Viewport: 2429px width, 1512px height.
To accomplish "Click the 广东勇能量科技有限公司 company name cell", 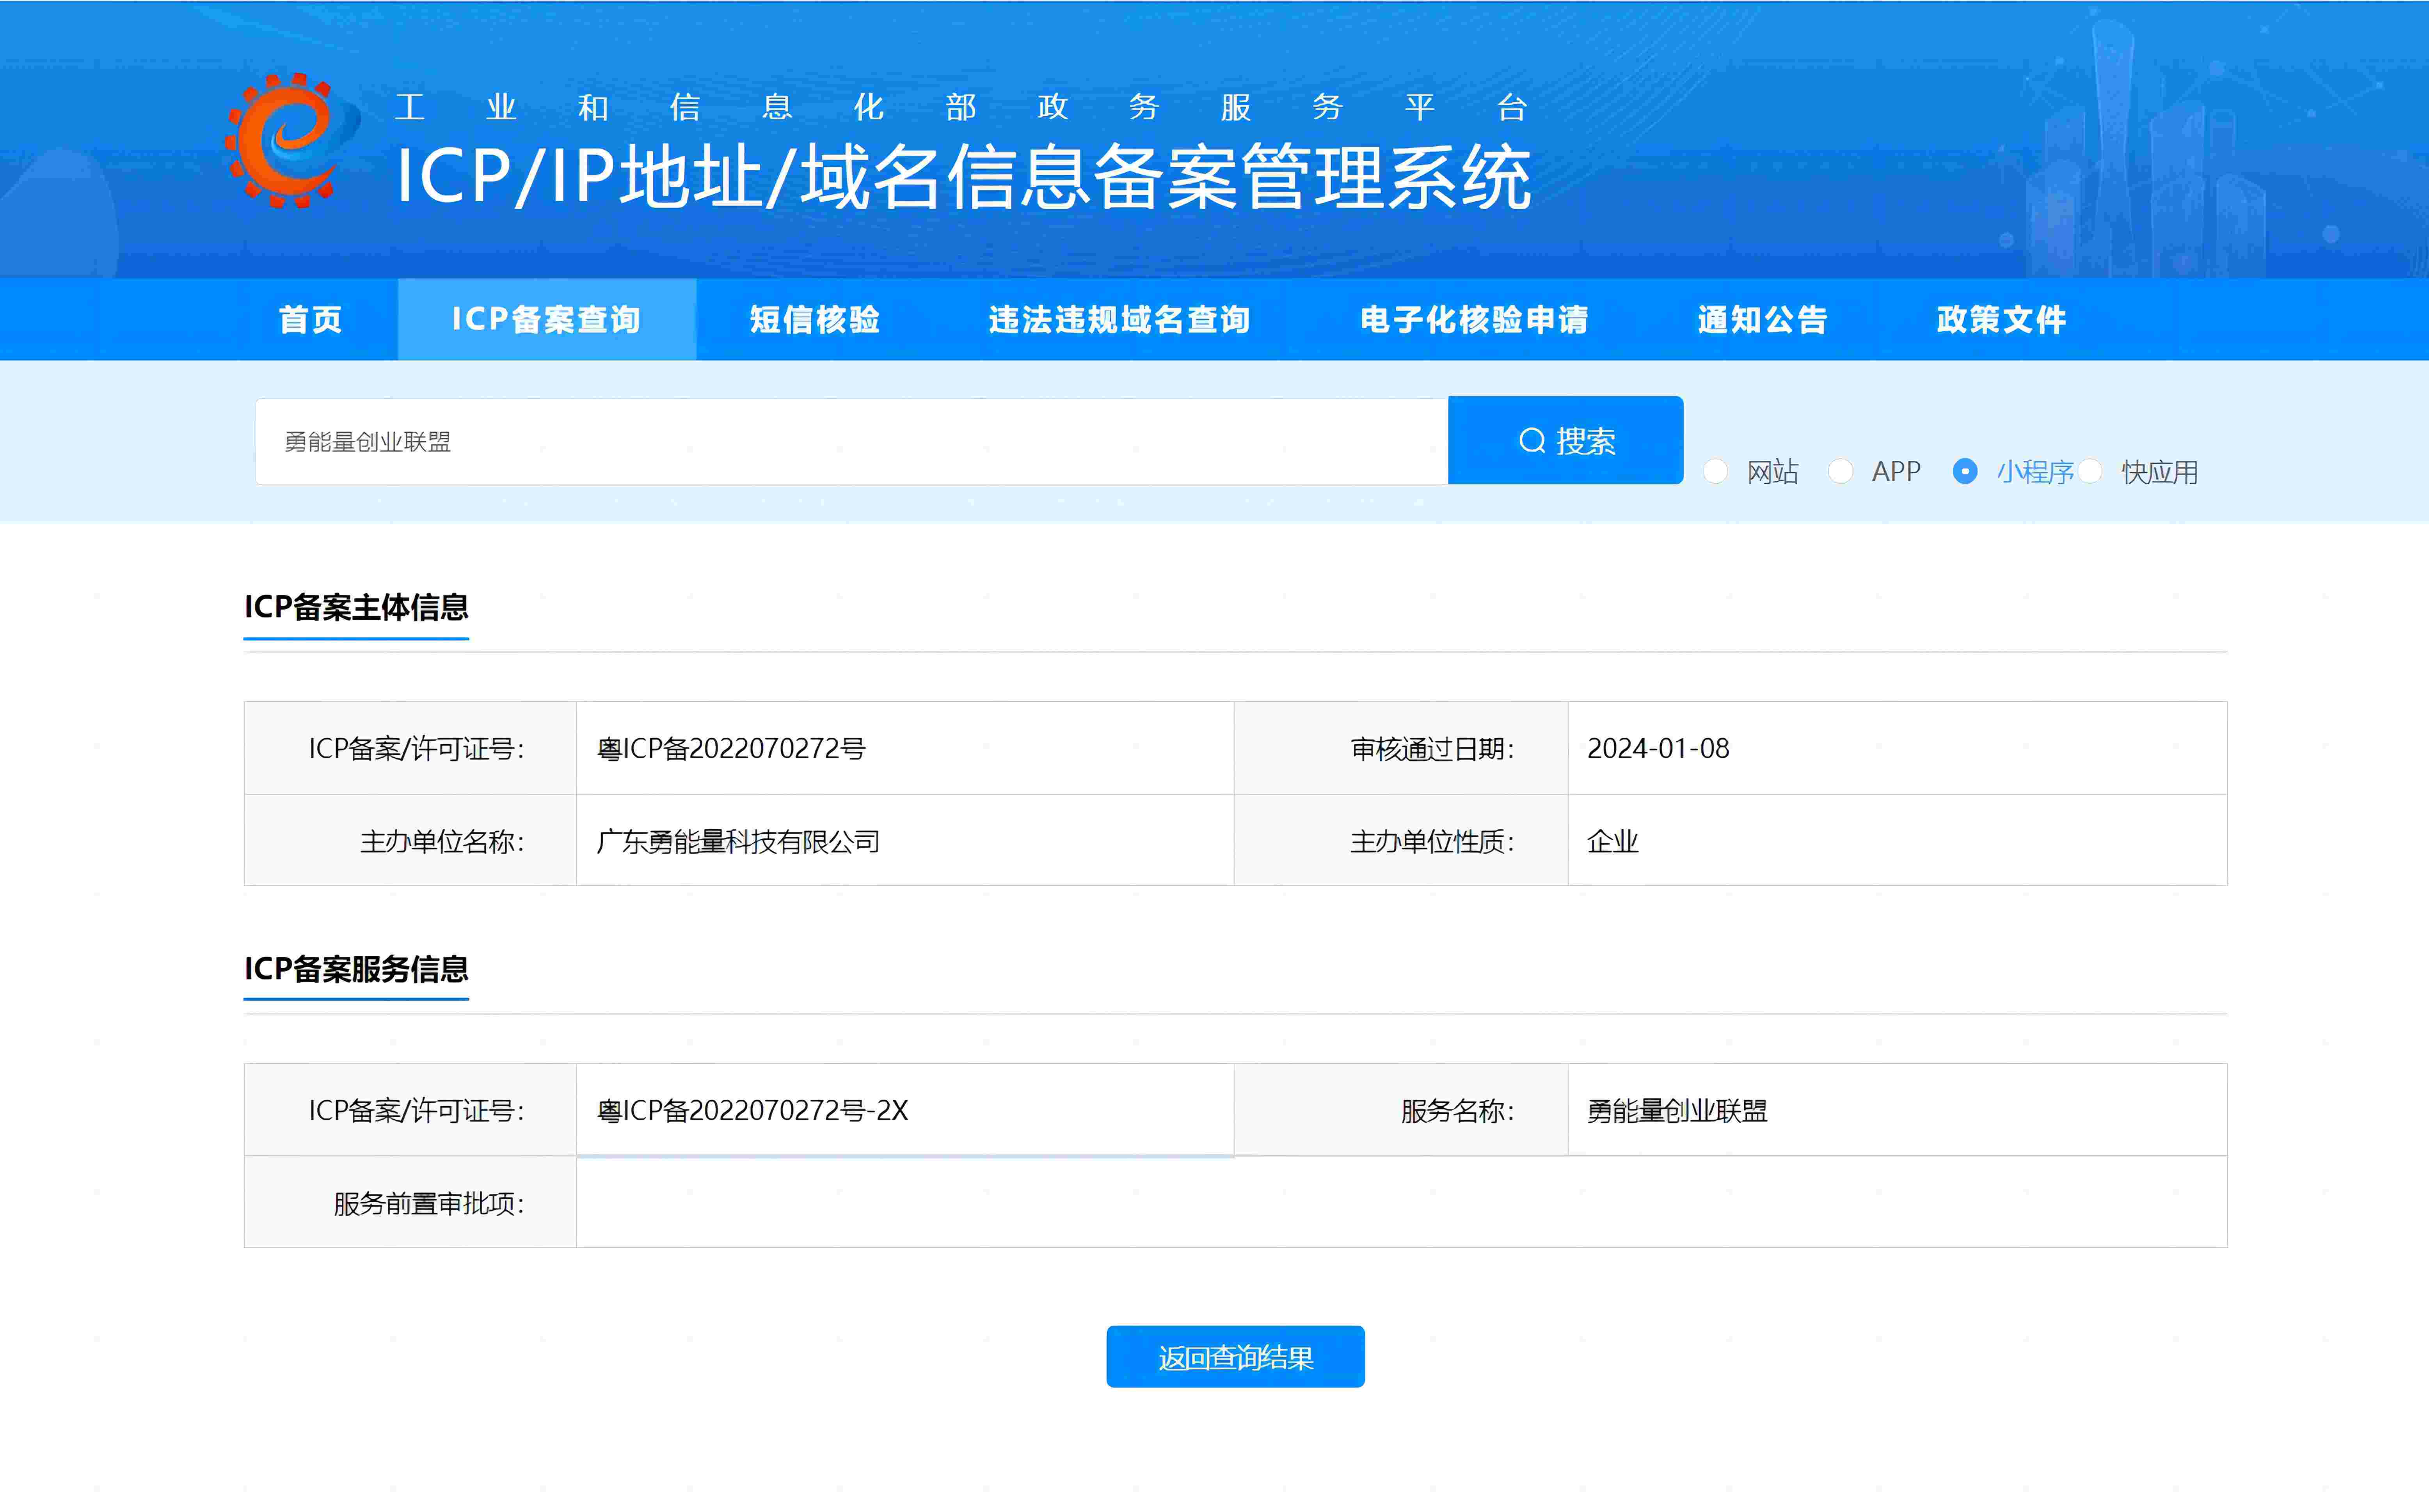I will (738, 842).
